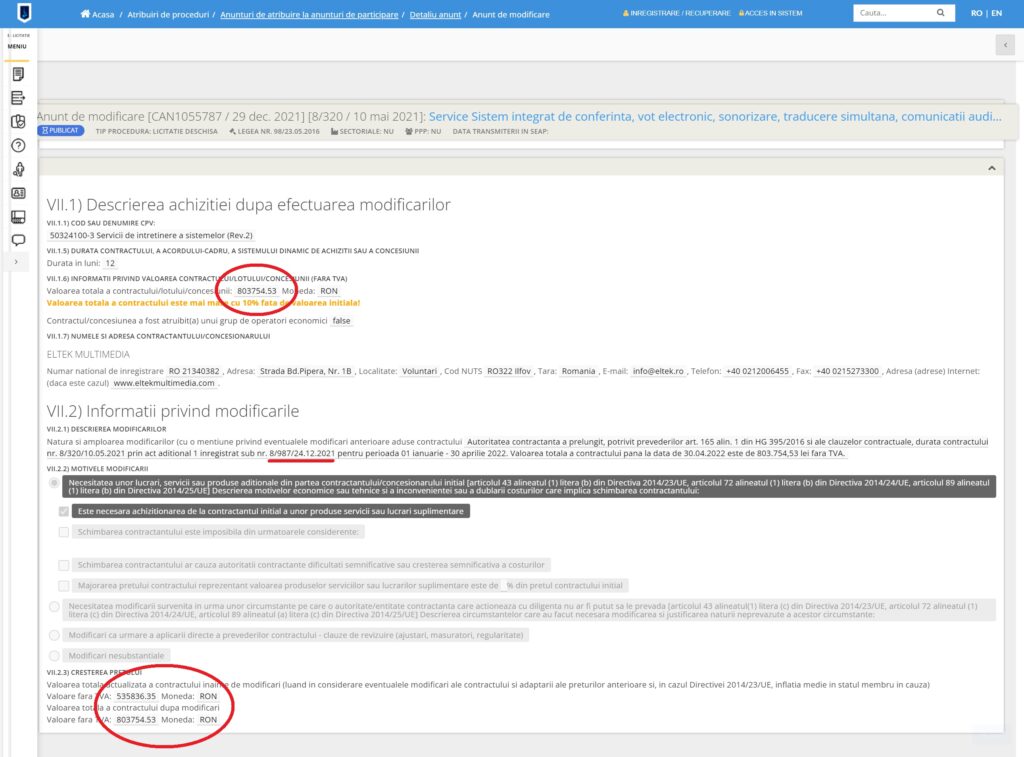Toggle checkbox Majorarea pretului contractului
The width and height of the screenshot is (1024, 757).
(x=63, y=586)
